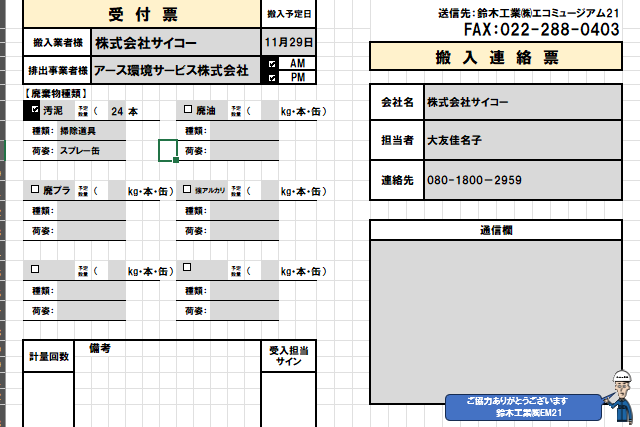
Task: Select the quantity cell showing 24
Action: pyautogui.click(x=117, y=111)
